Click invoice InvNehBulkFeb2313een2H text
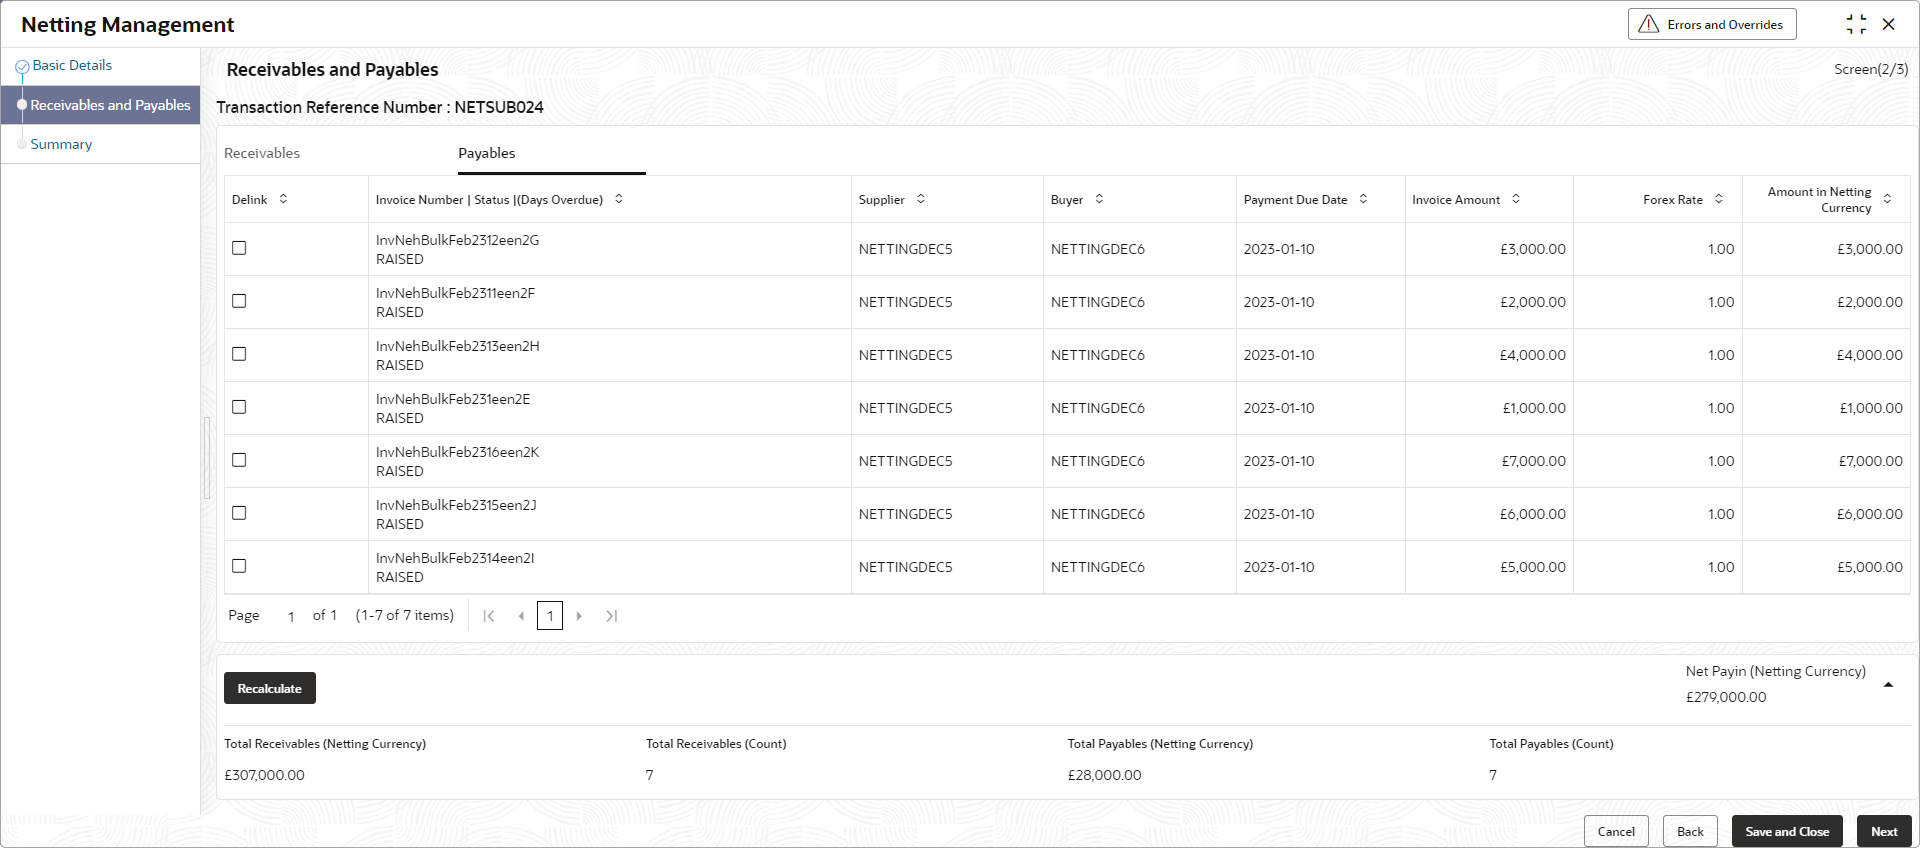 pos(457,346)
